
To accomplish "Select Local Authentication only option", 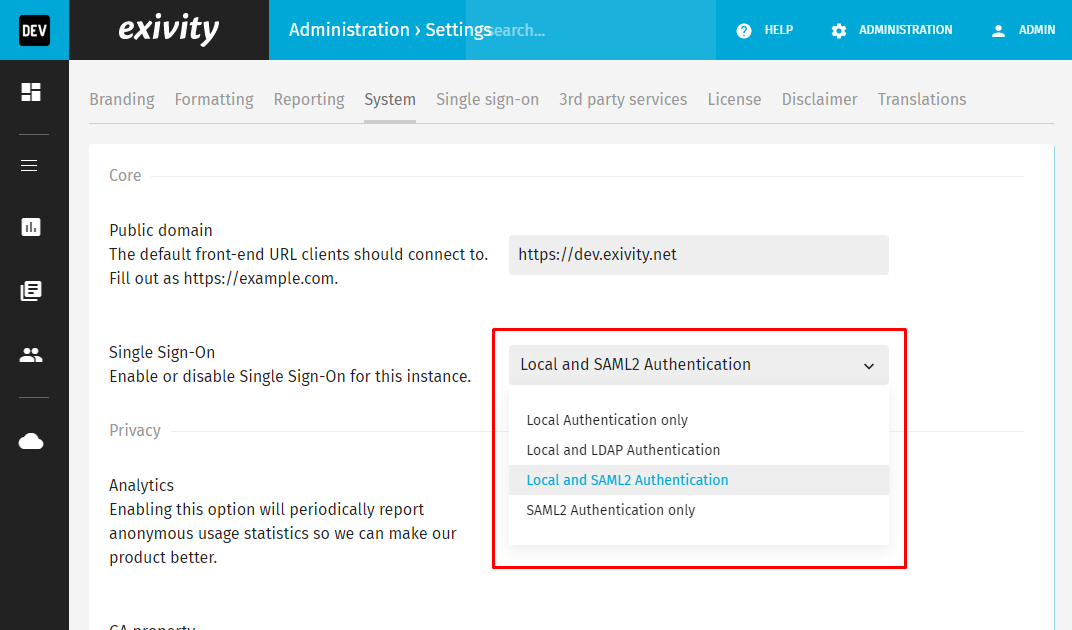I will point(607,420).
